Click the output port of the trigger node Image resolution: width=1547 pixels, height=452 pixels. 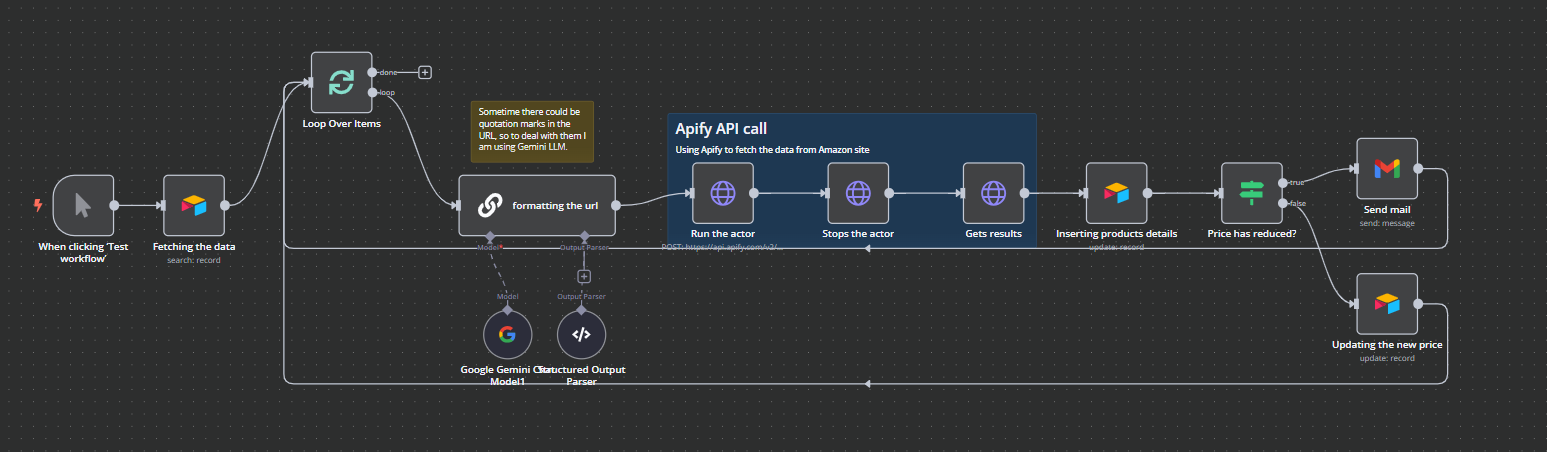point(114,205)
